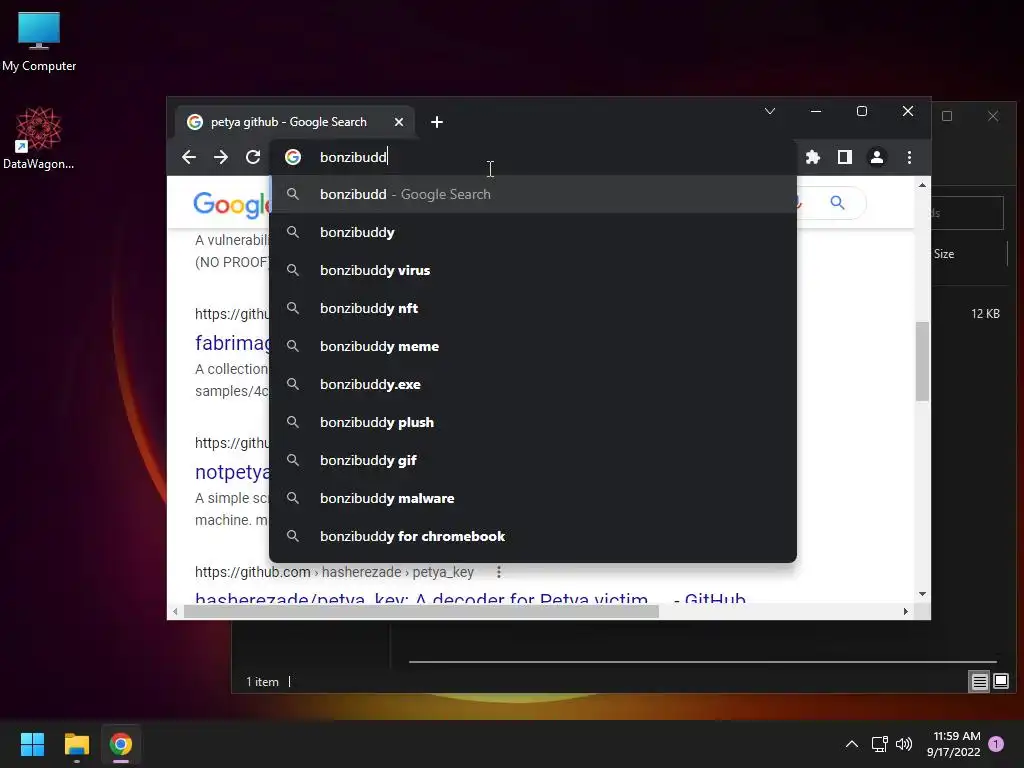Screen dimensions: 1024x768
Task: Click the Google icon in the address bar
Action: coord(293,157)
